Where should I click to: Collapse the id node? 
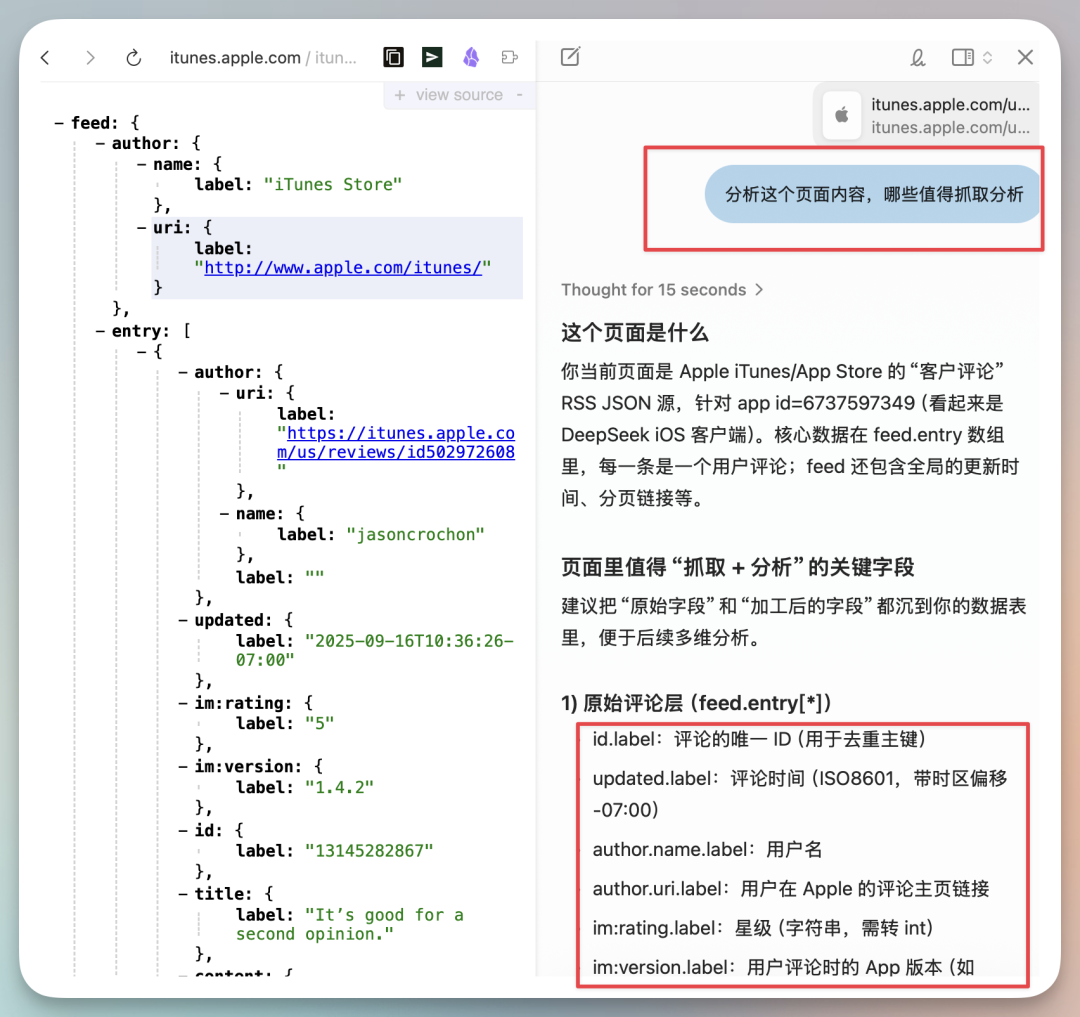183,830
